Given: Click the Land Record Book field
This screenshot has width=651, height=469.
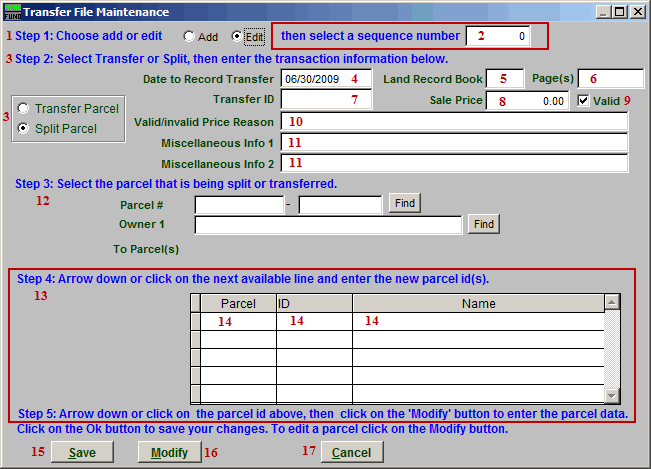Looking at the screenshot, I should [x=505, y=78].
